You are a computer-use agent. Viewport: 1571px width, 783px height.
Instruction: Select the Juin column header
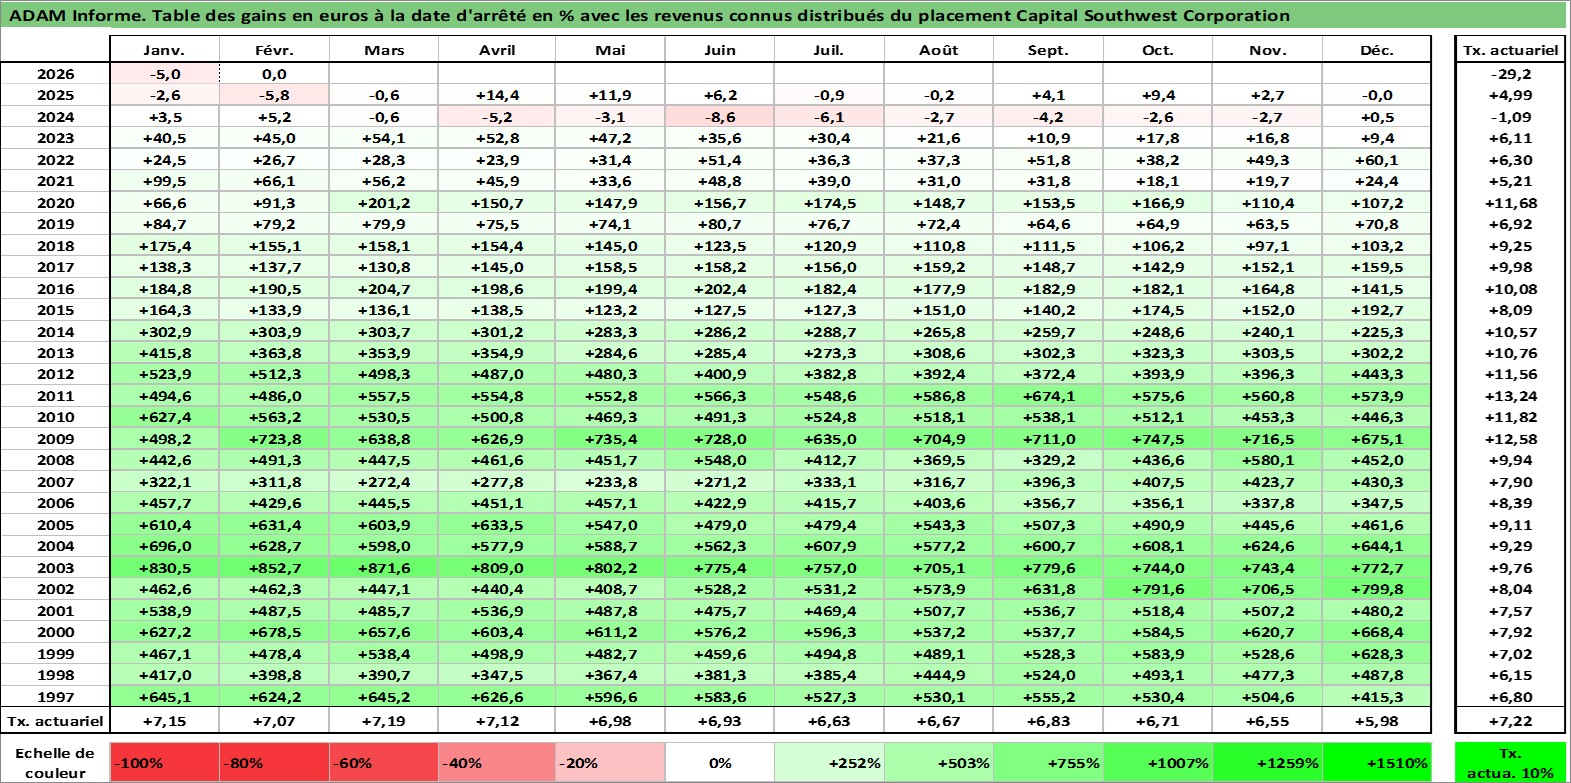tap(719, 50)
